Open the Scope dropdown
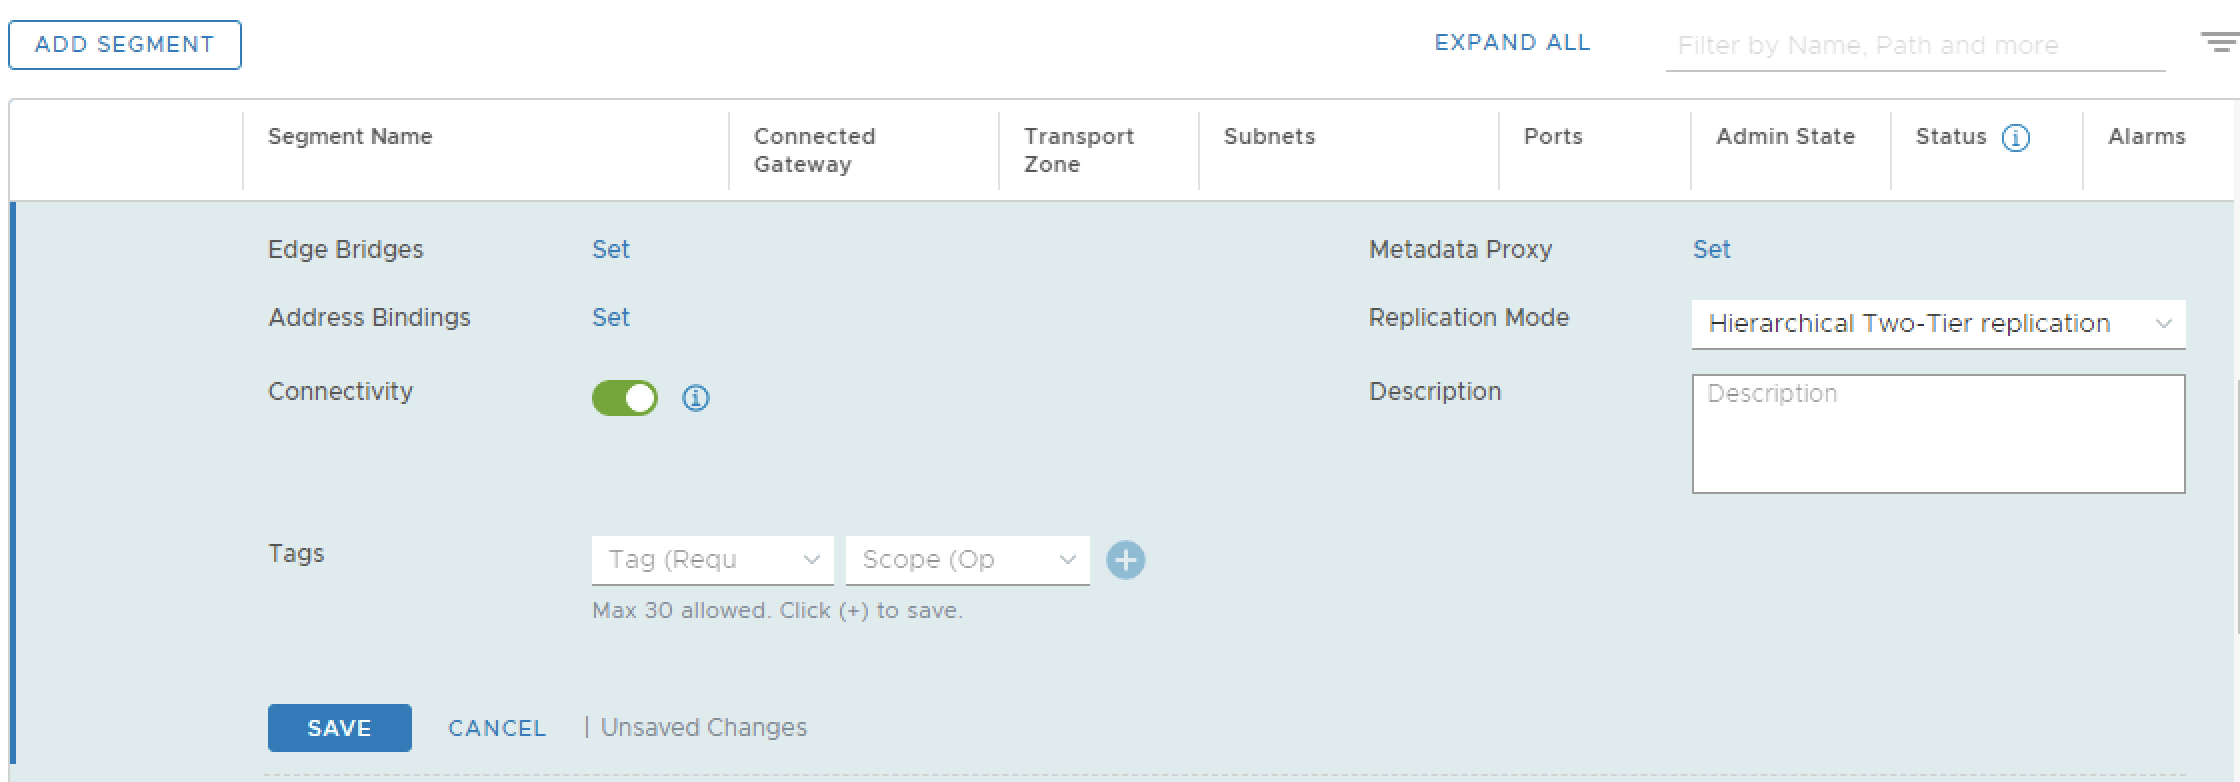The height and width of the screenshot is (782, 2240). coord(967,560)
